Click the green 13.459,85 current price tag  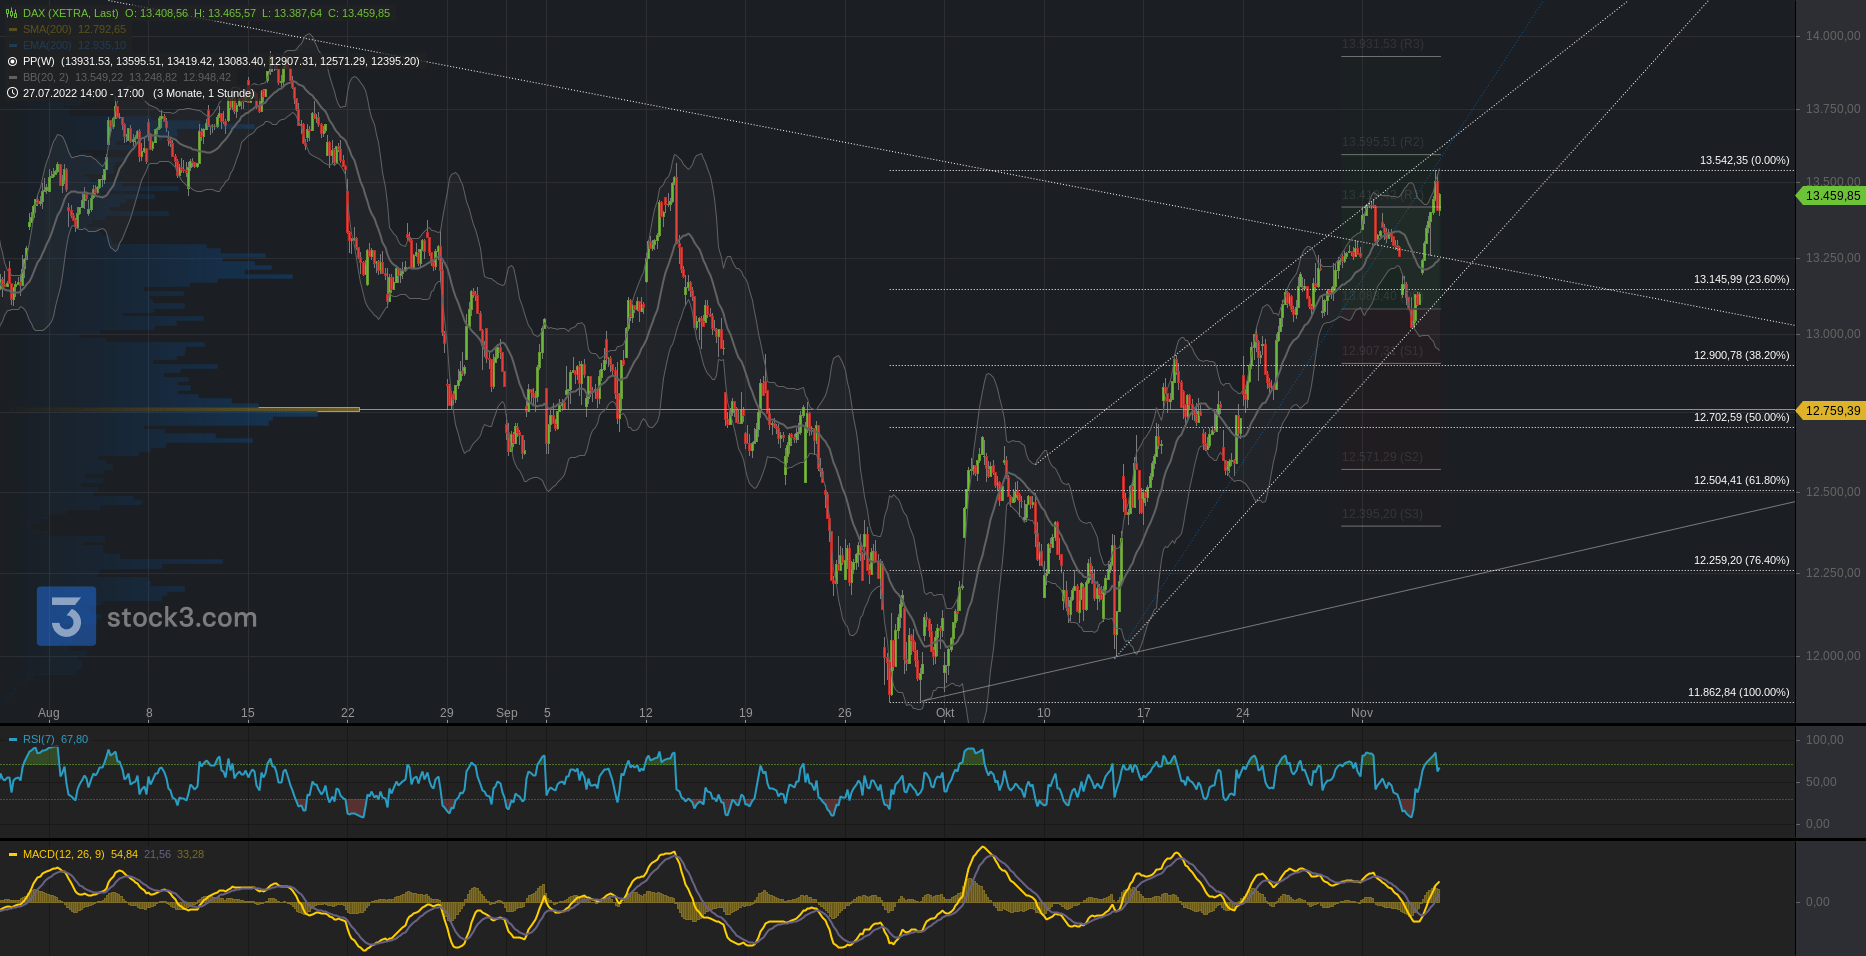(1832, 196)
